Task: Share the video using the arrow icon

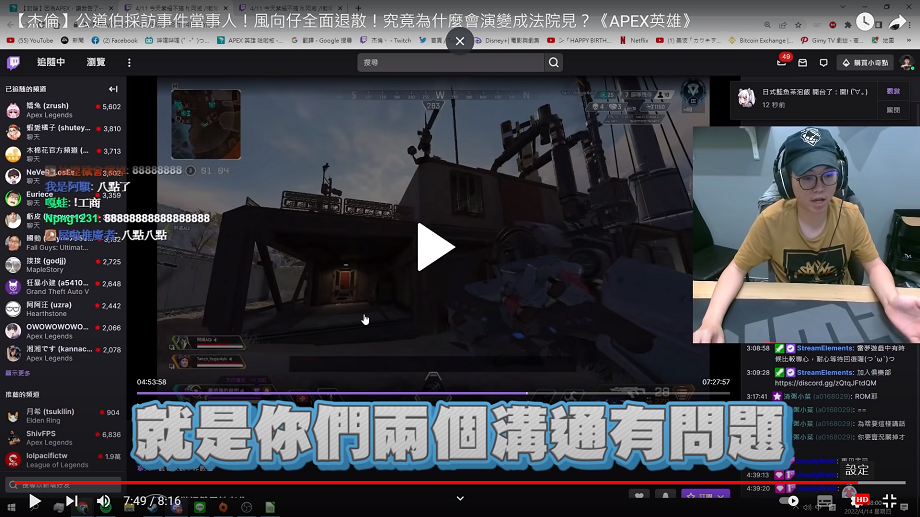Action: [x=898, y=22]
